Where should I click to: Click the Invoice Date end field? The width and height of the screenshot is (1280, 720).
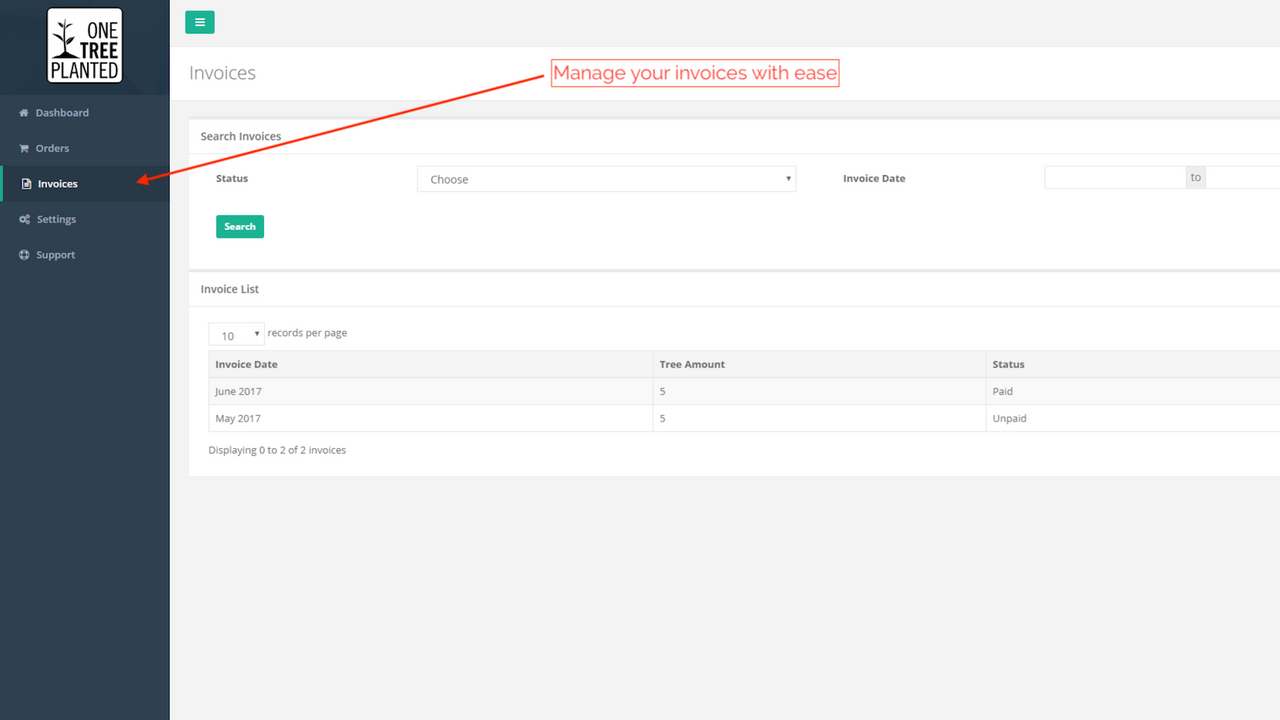1243,178
